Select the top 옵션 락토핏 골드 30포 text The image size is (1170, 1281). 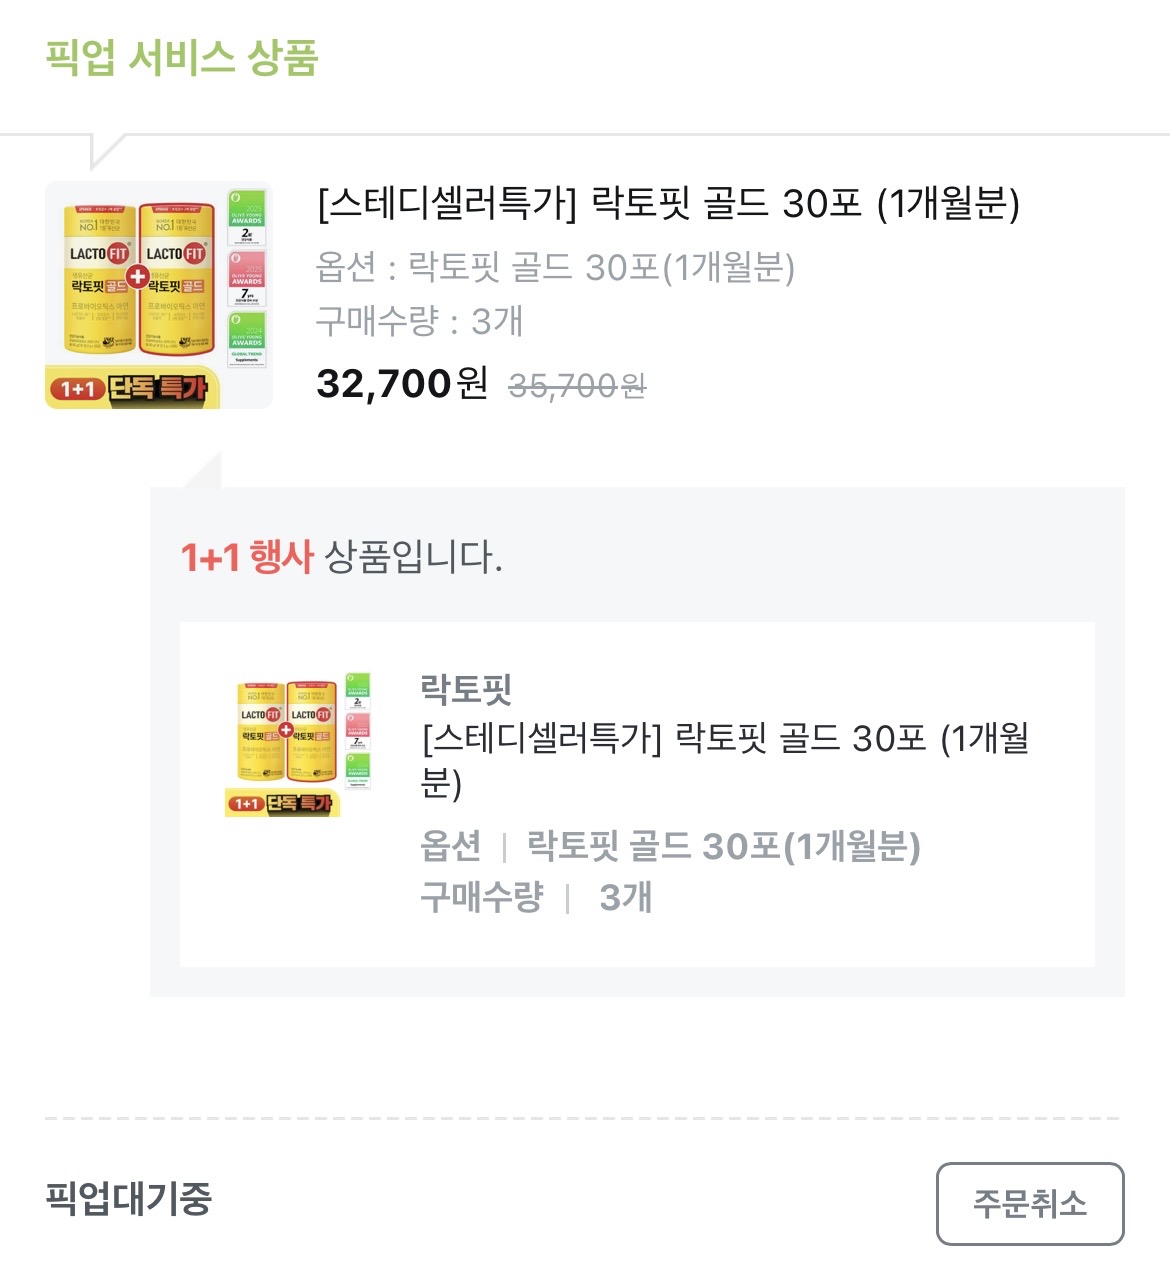tap(555, 268)
